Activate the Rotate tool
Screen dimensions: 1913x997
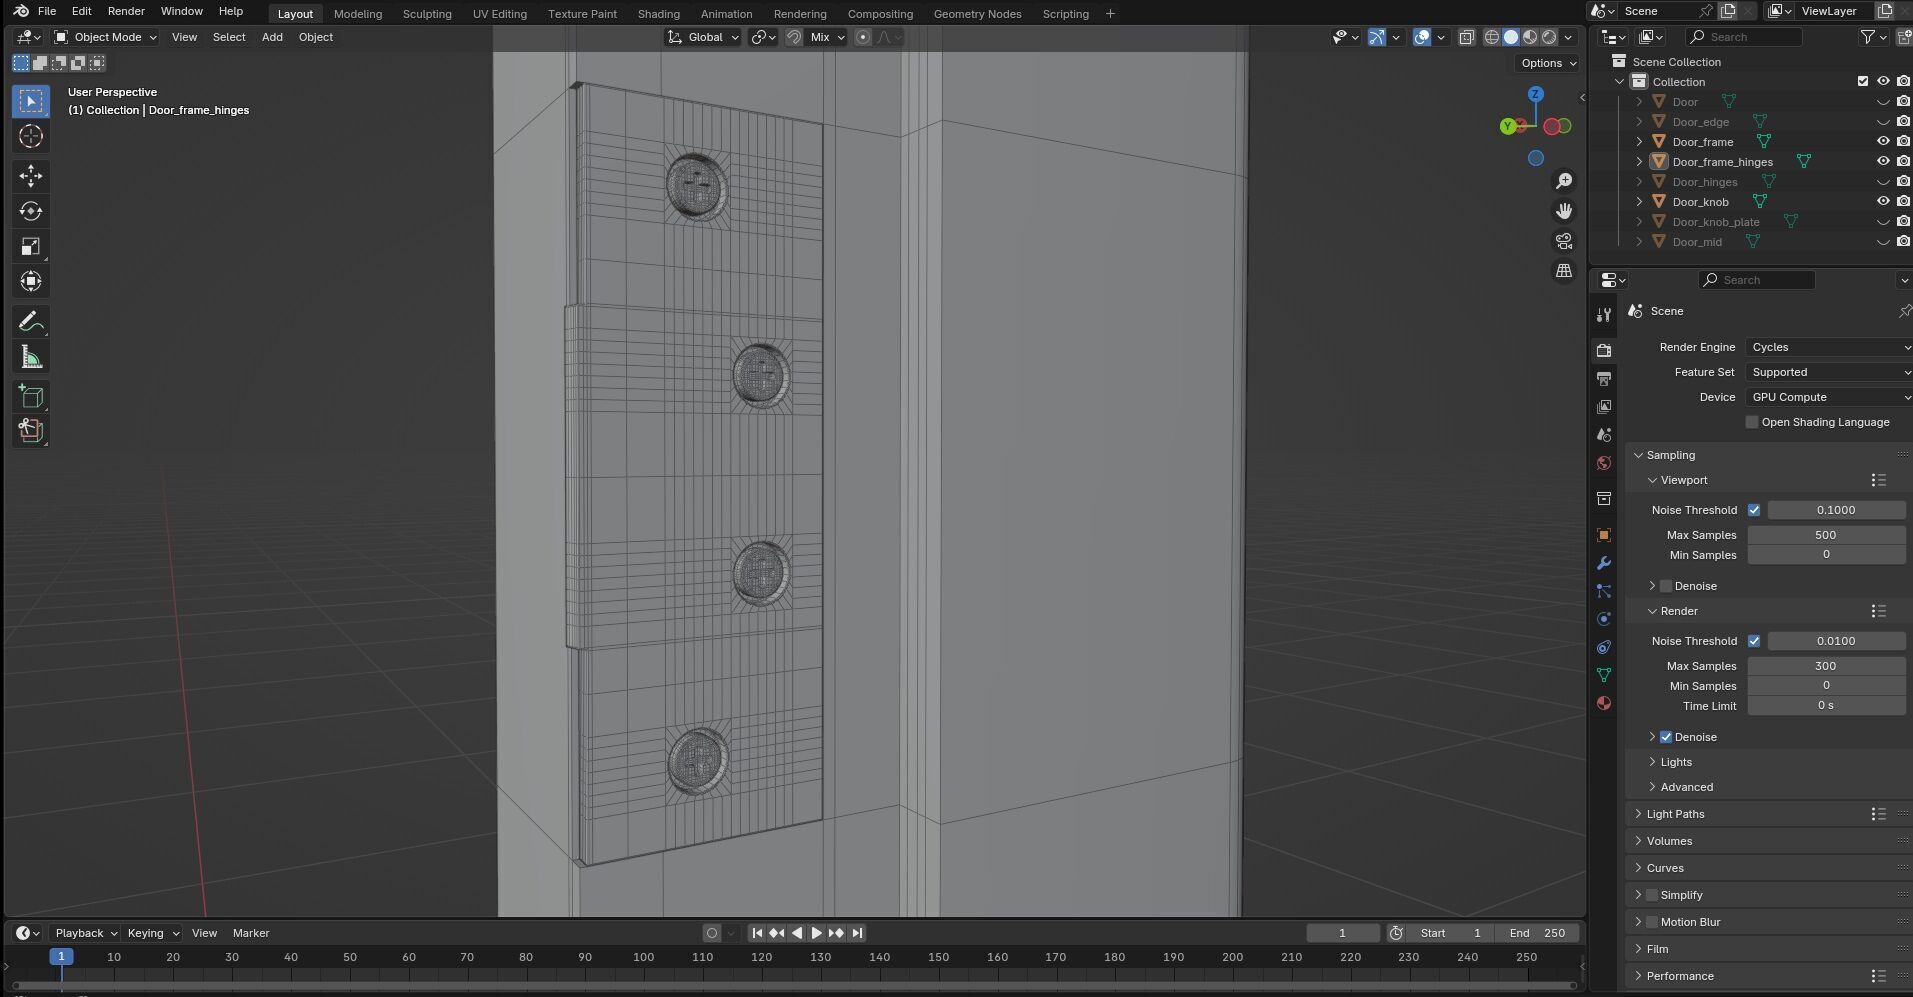pyautogui.click(x=31, y=211)
